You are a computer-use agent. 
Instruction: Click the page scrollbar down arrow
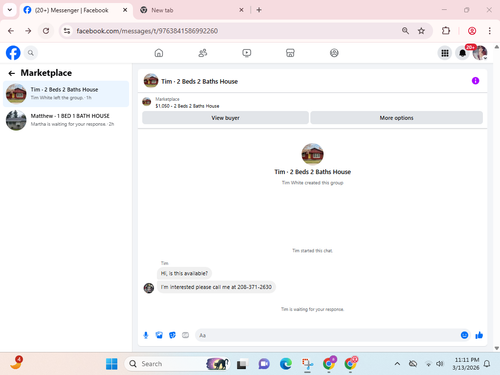point(497,348)
